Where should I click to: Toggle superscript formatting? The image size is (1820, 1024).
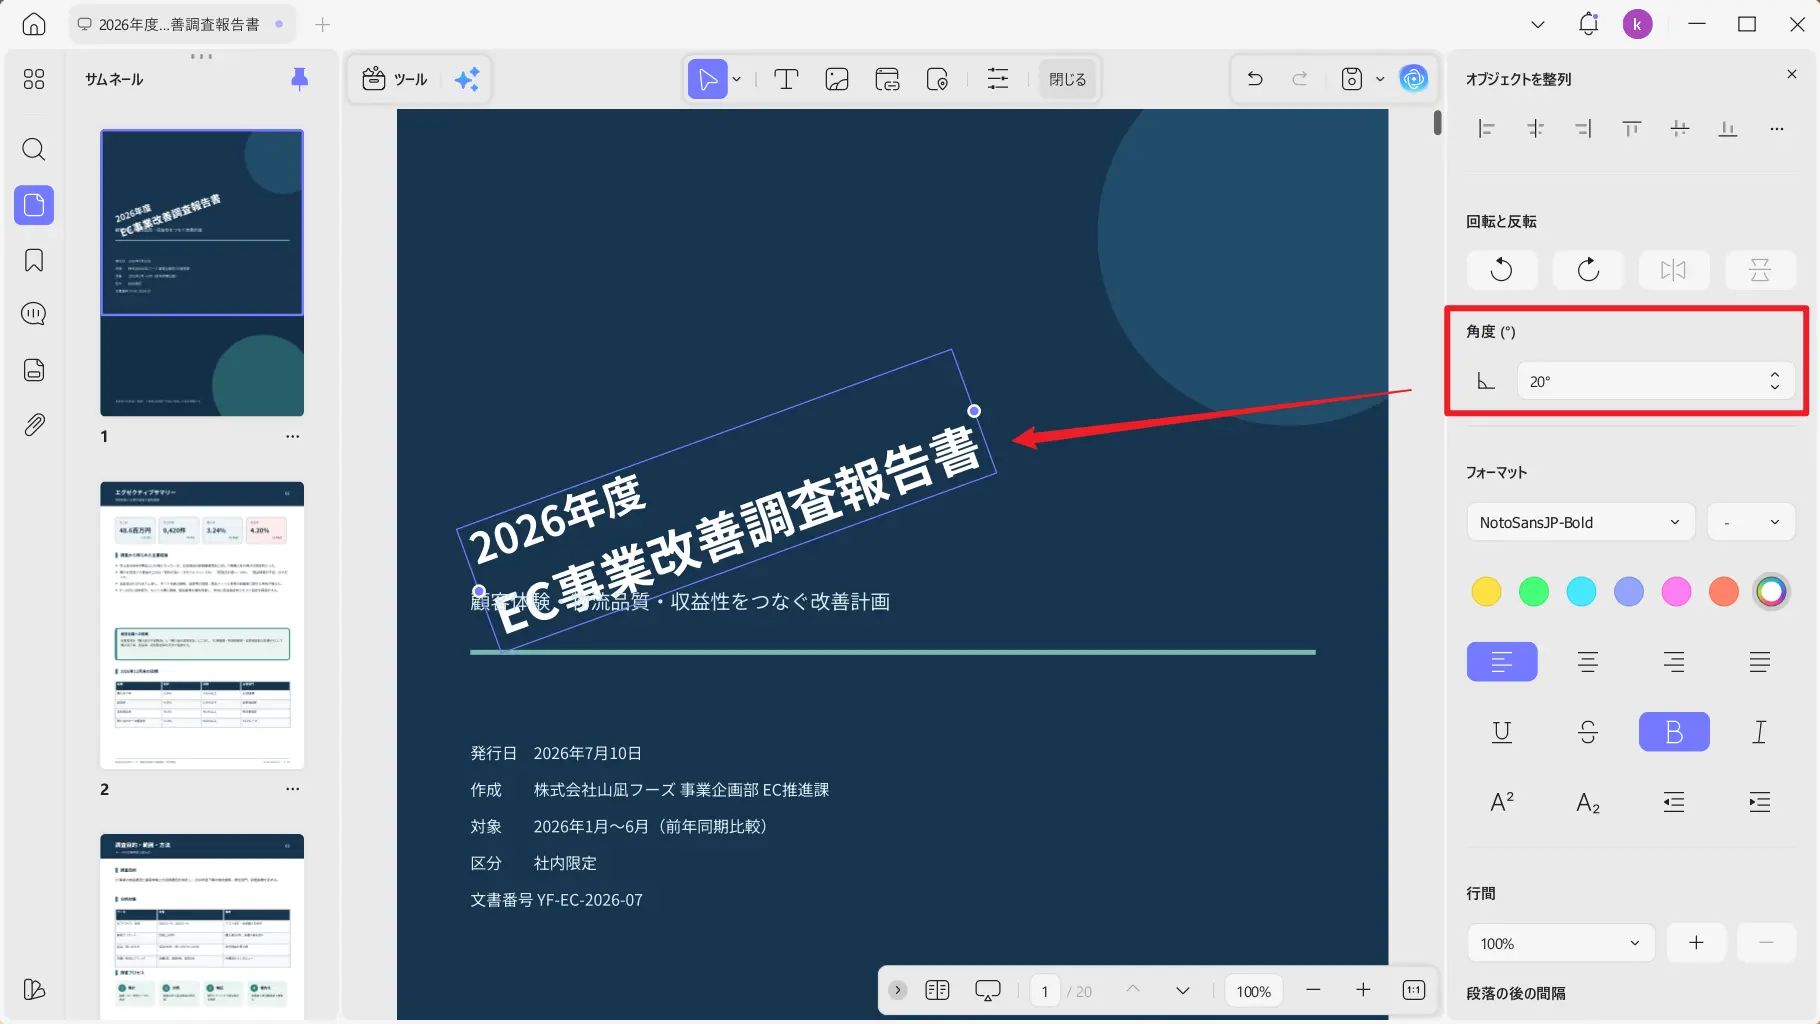pyautogui.click(x=1502, y=802)
